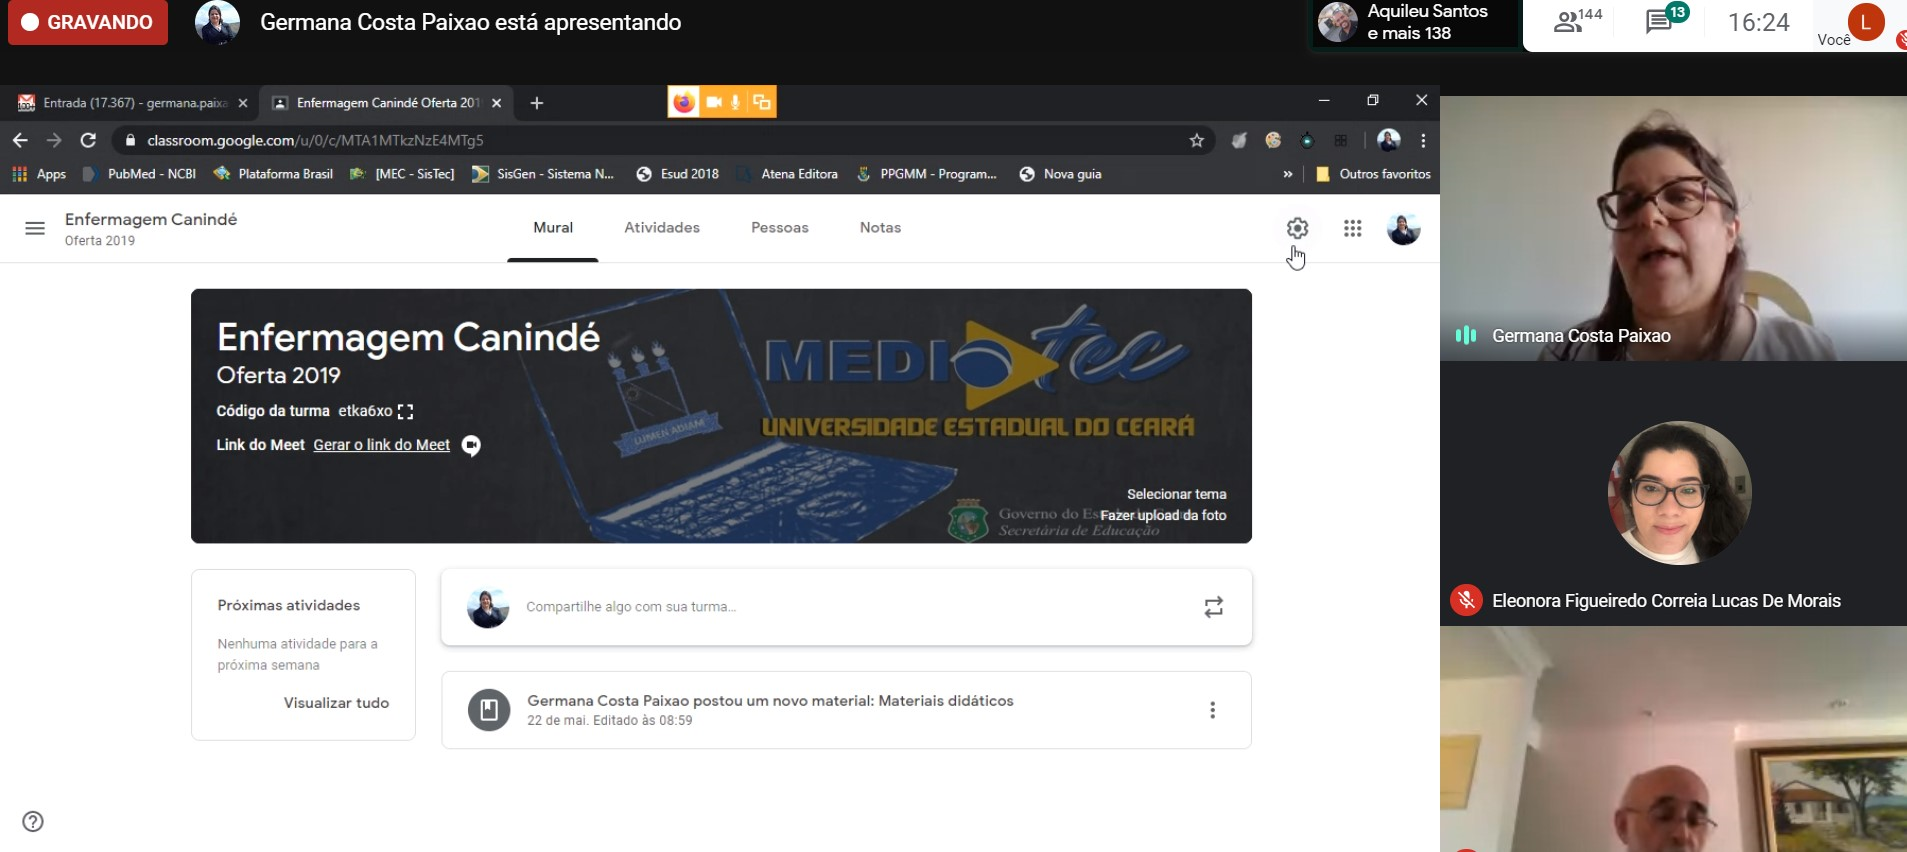Viewport: 1907px width, 852px height.
Task: Click the lock icon in the address bar
Action: (130, 140)
